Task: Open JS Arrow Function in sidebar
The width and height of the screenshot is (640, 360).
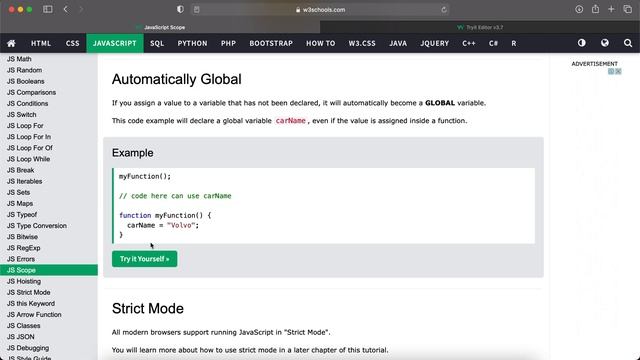Action: [49, 314]
